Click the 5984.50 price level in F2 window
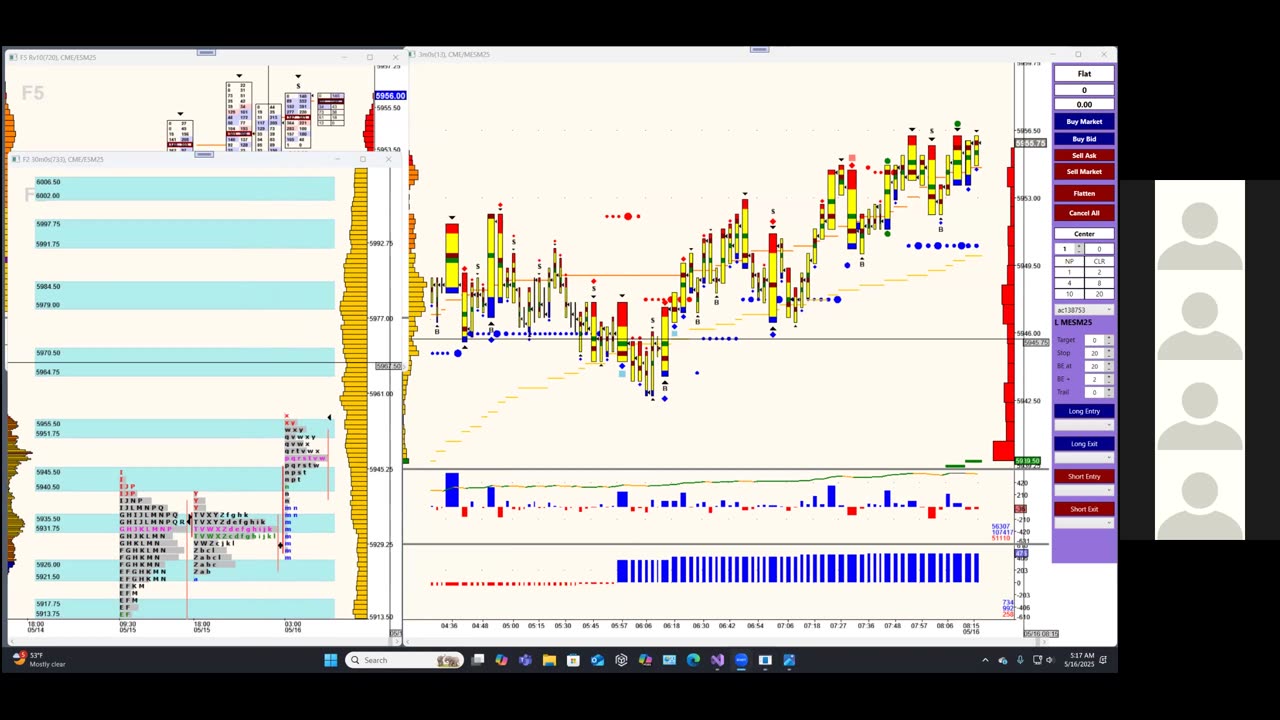 coord(48,287)
